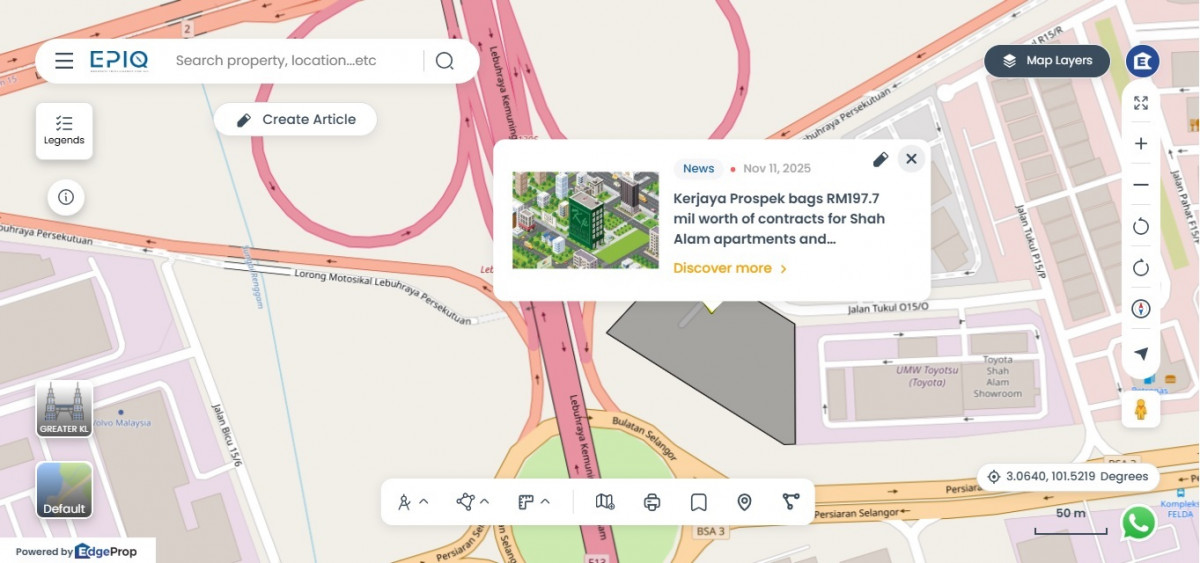Select the drawing compass tool
This screenshot has width=1200, height=563.
(x=404, y=502)
